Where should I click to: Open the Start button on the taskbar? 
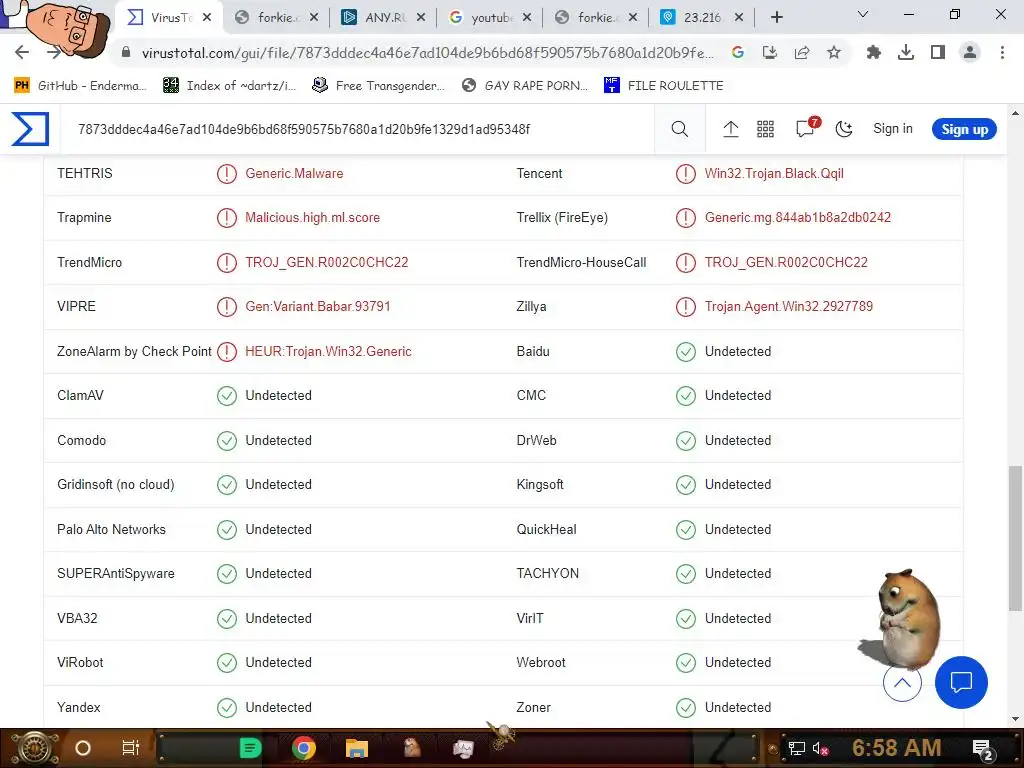35,748
